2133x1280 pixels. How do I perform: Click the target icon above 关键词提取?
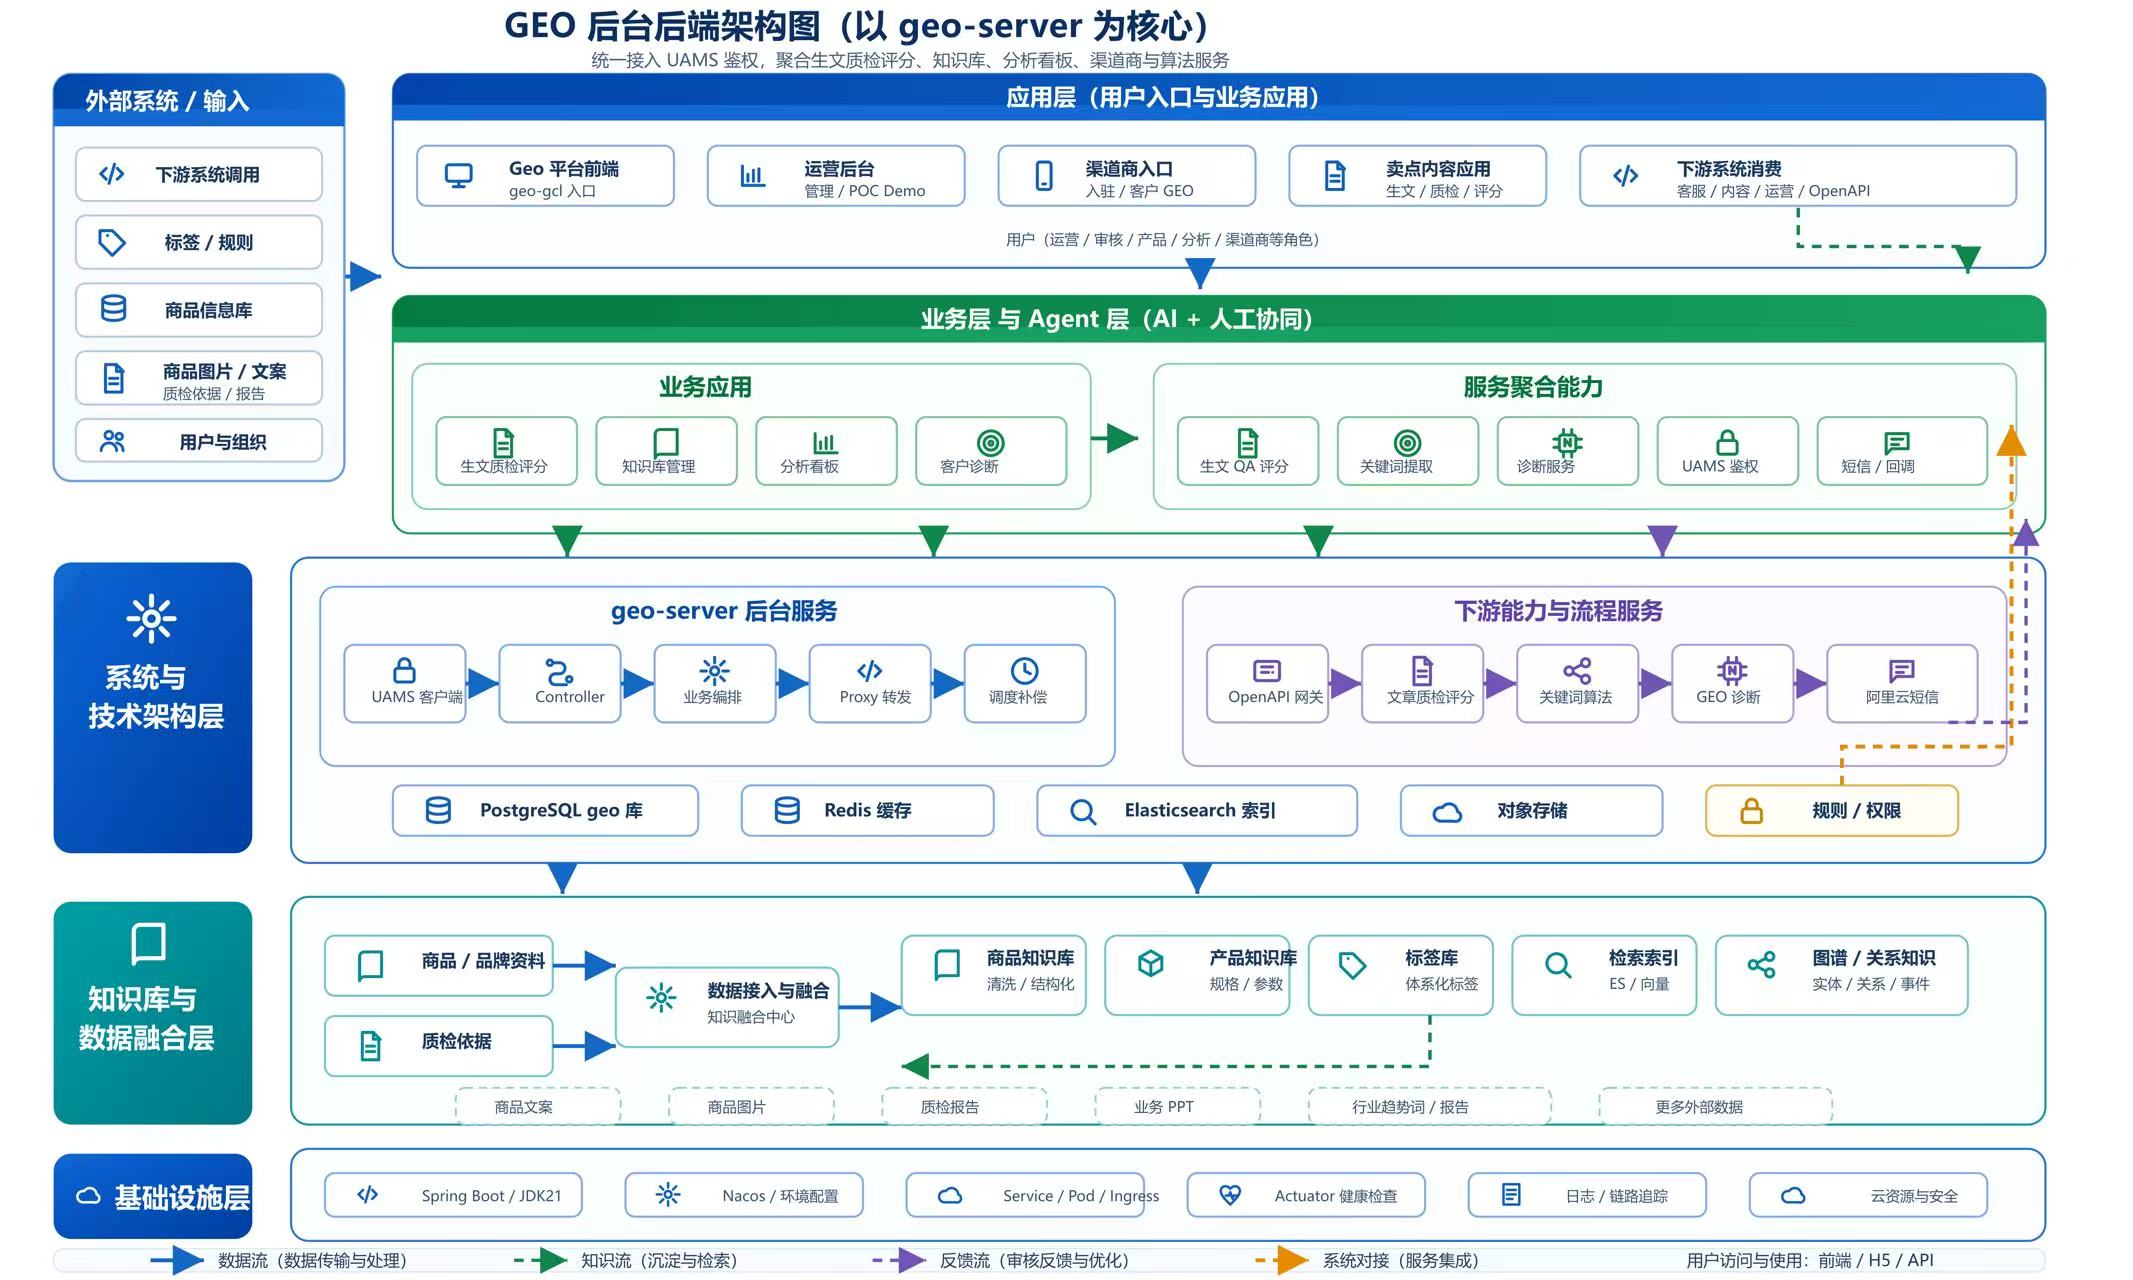click(1407, 442)
